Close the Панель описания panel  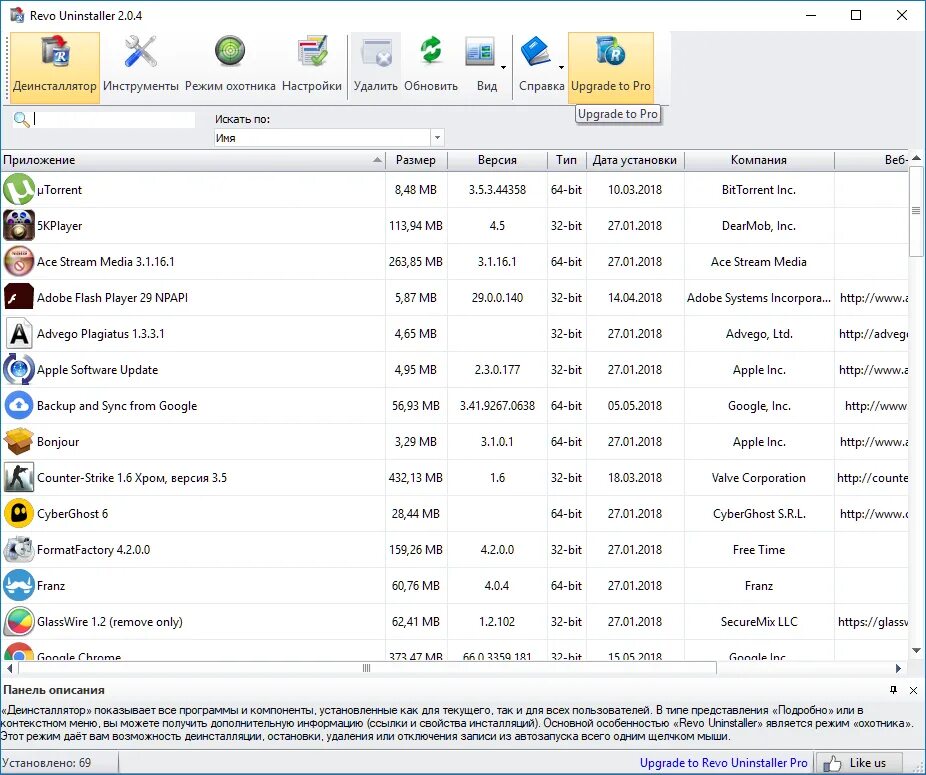click(914, 690)
